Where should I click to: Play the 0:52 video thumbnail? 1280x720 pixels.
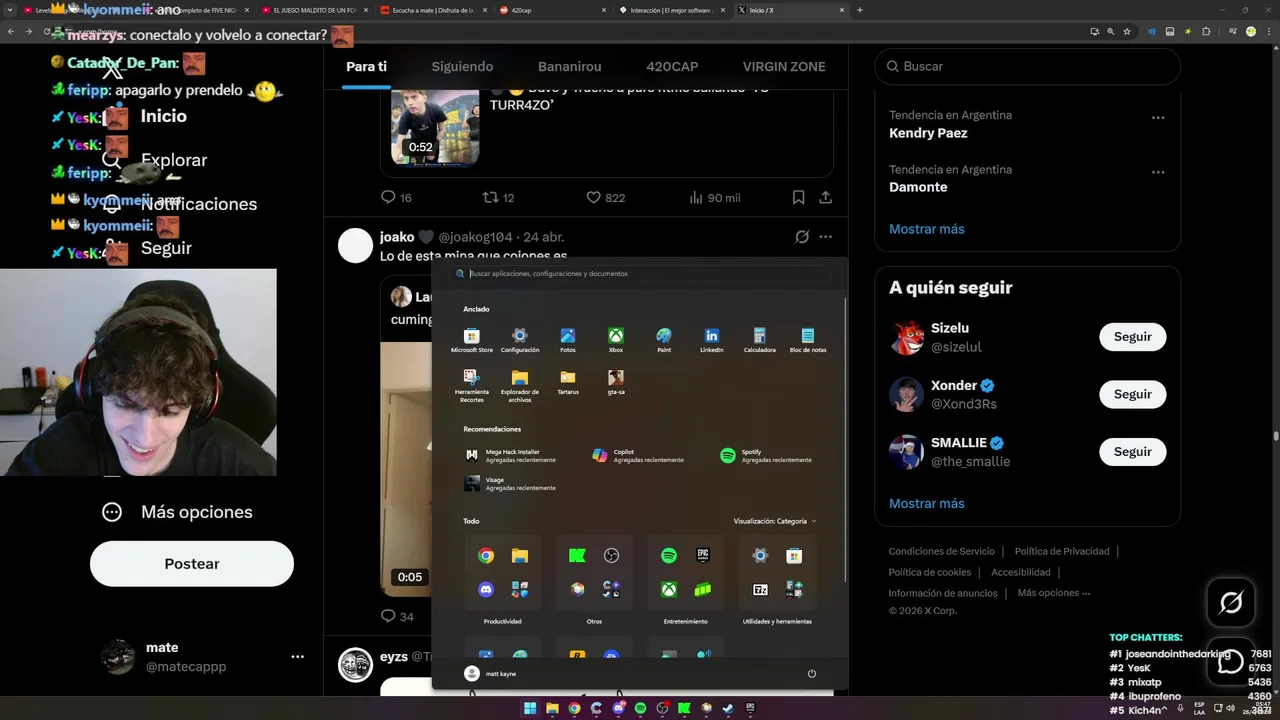[435, 127]
